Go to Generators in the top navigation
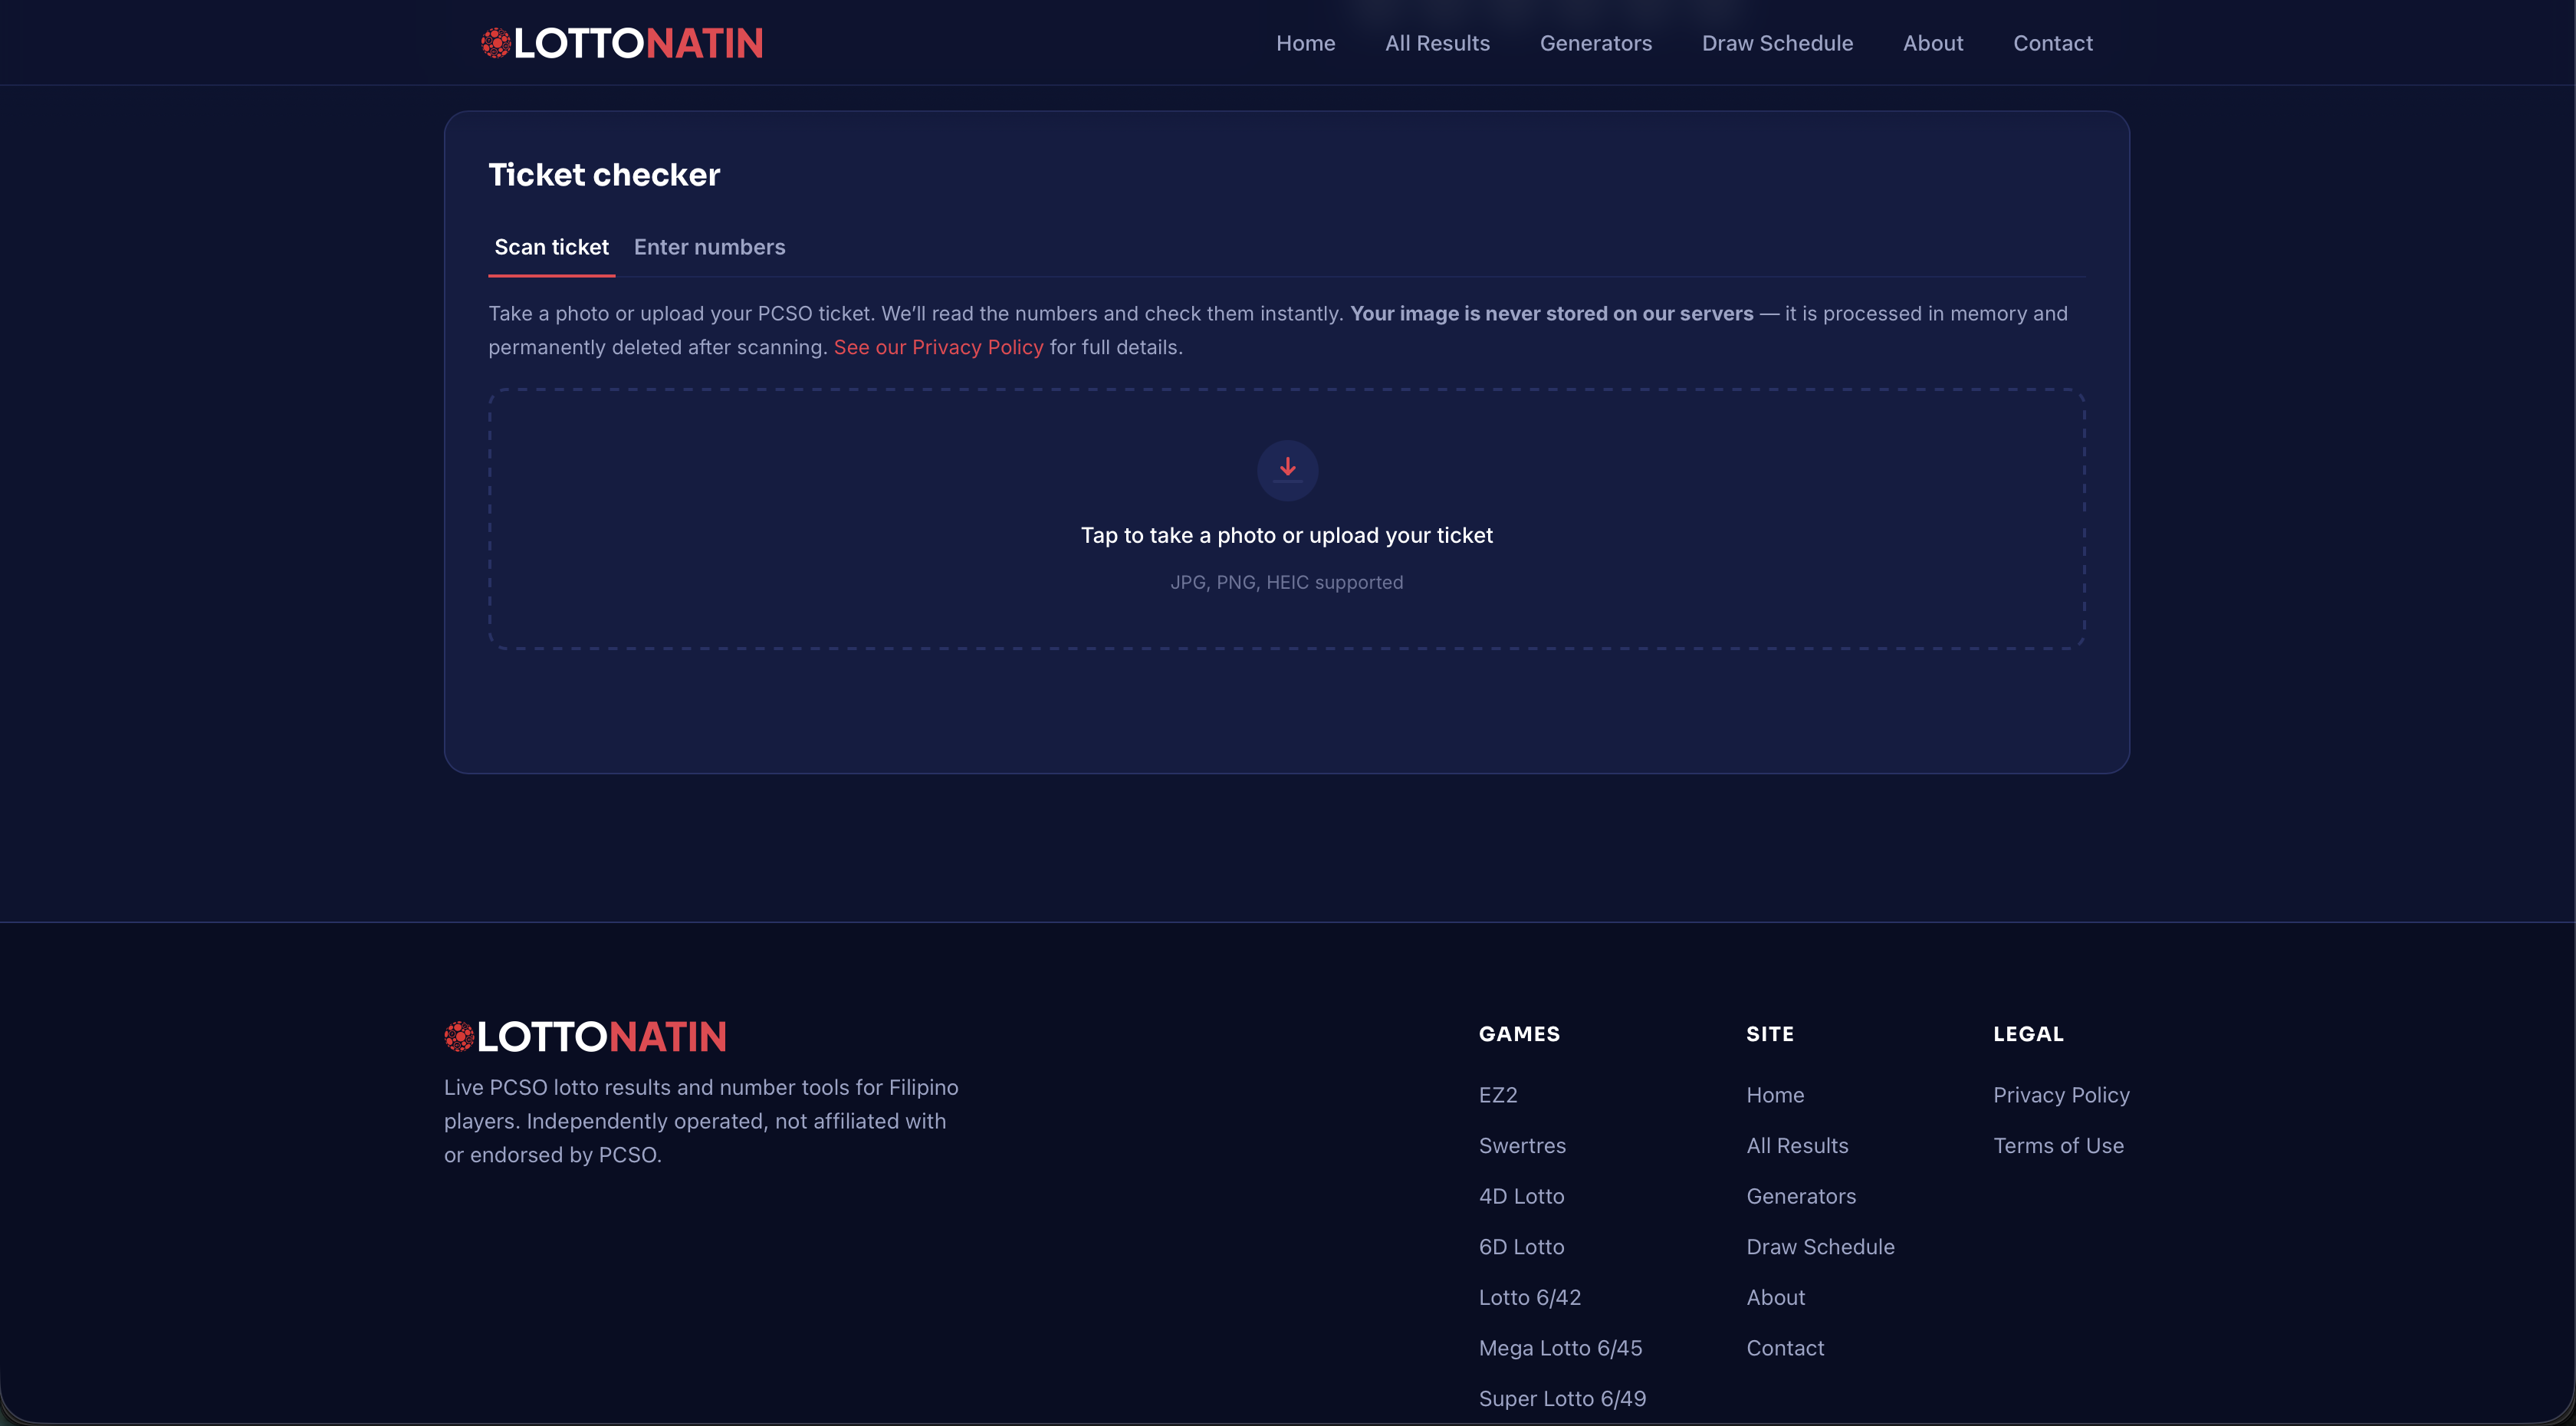2576x1426 pixels. pos(1595,43)
